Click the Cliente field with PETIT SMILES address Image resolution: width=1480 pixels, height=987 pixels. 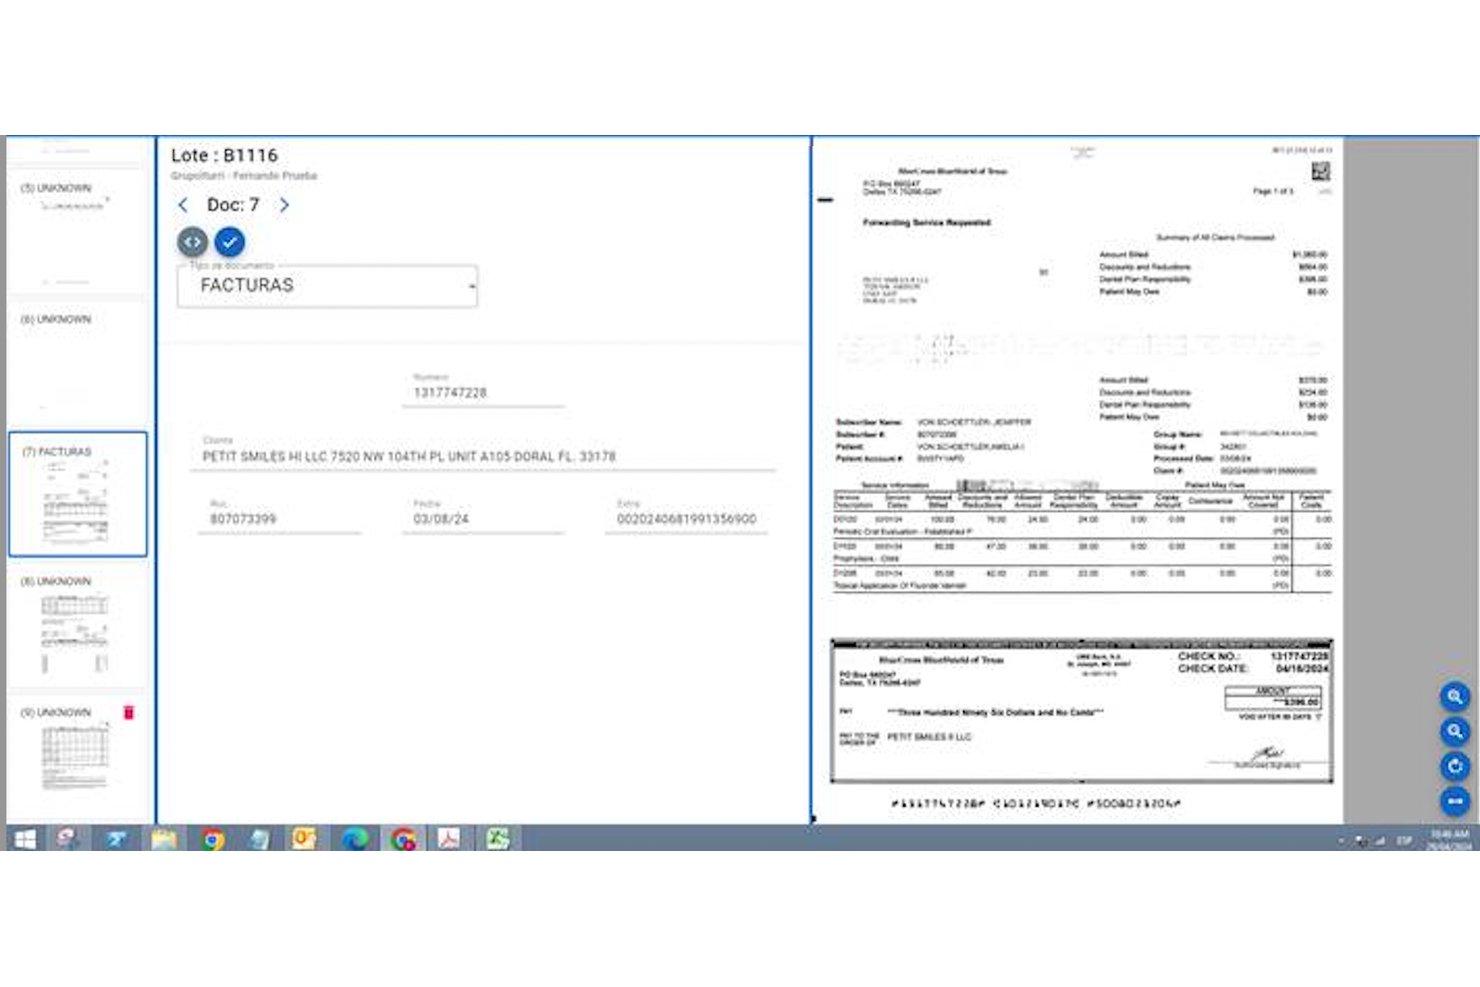(484, 456)
